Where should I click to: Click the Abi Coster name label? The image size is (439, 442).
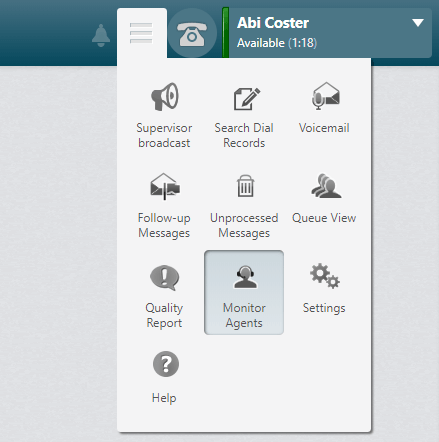pyautogui.click(x=273, y=23)
